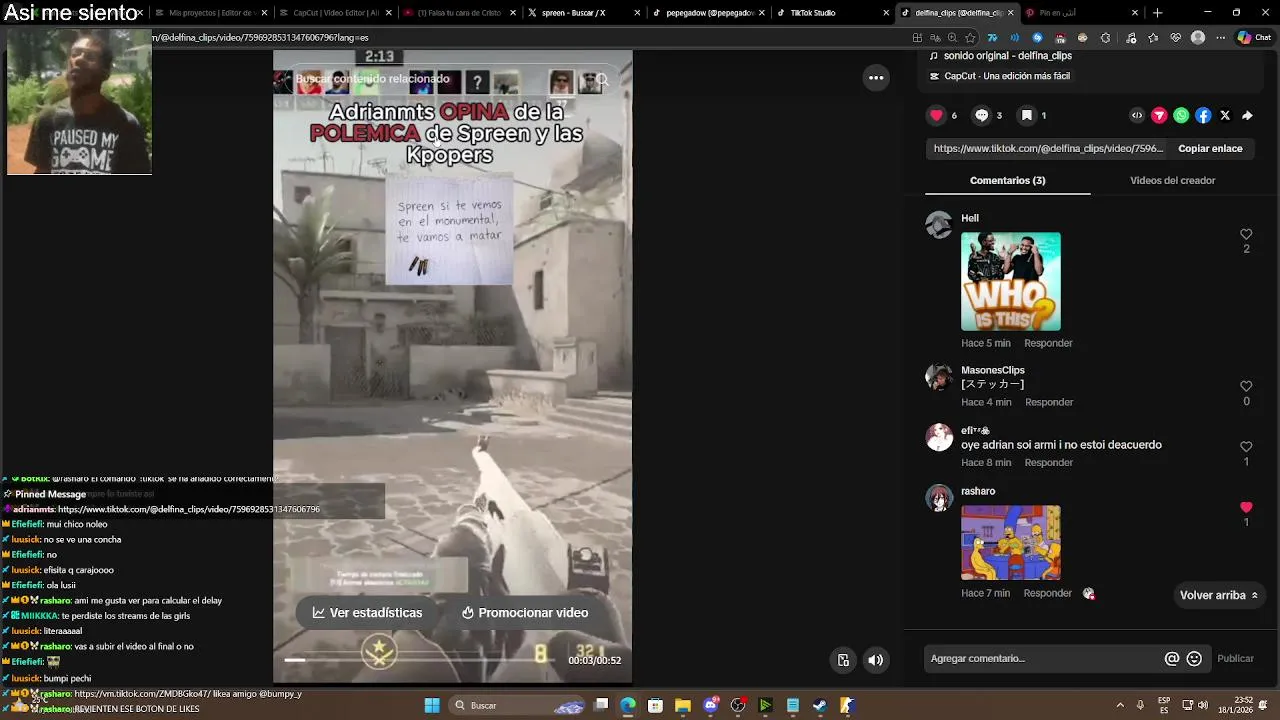Unlike rasharo's comment
The image size is (1280, 720).
tap(1246, 507)
